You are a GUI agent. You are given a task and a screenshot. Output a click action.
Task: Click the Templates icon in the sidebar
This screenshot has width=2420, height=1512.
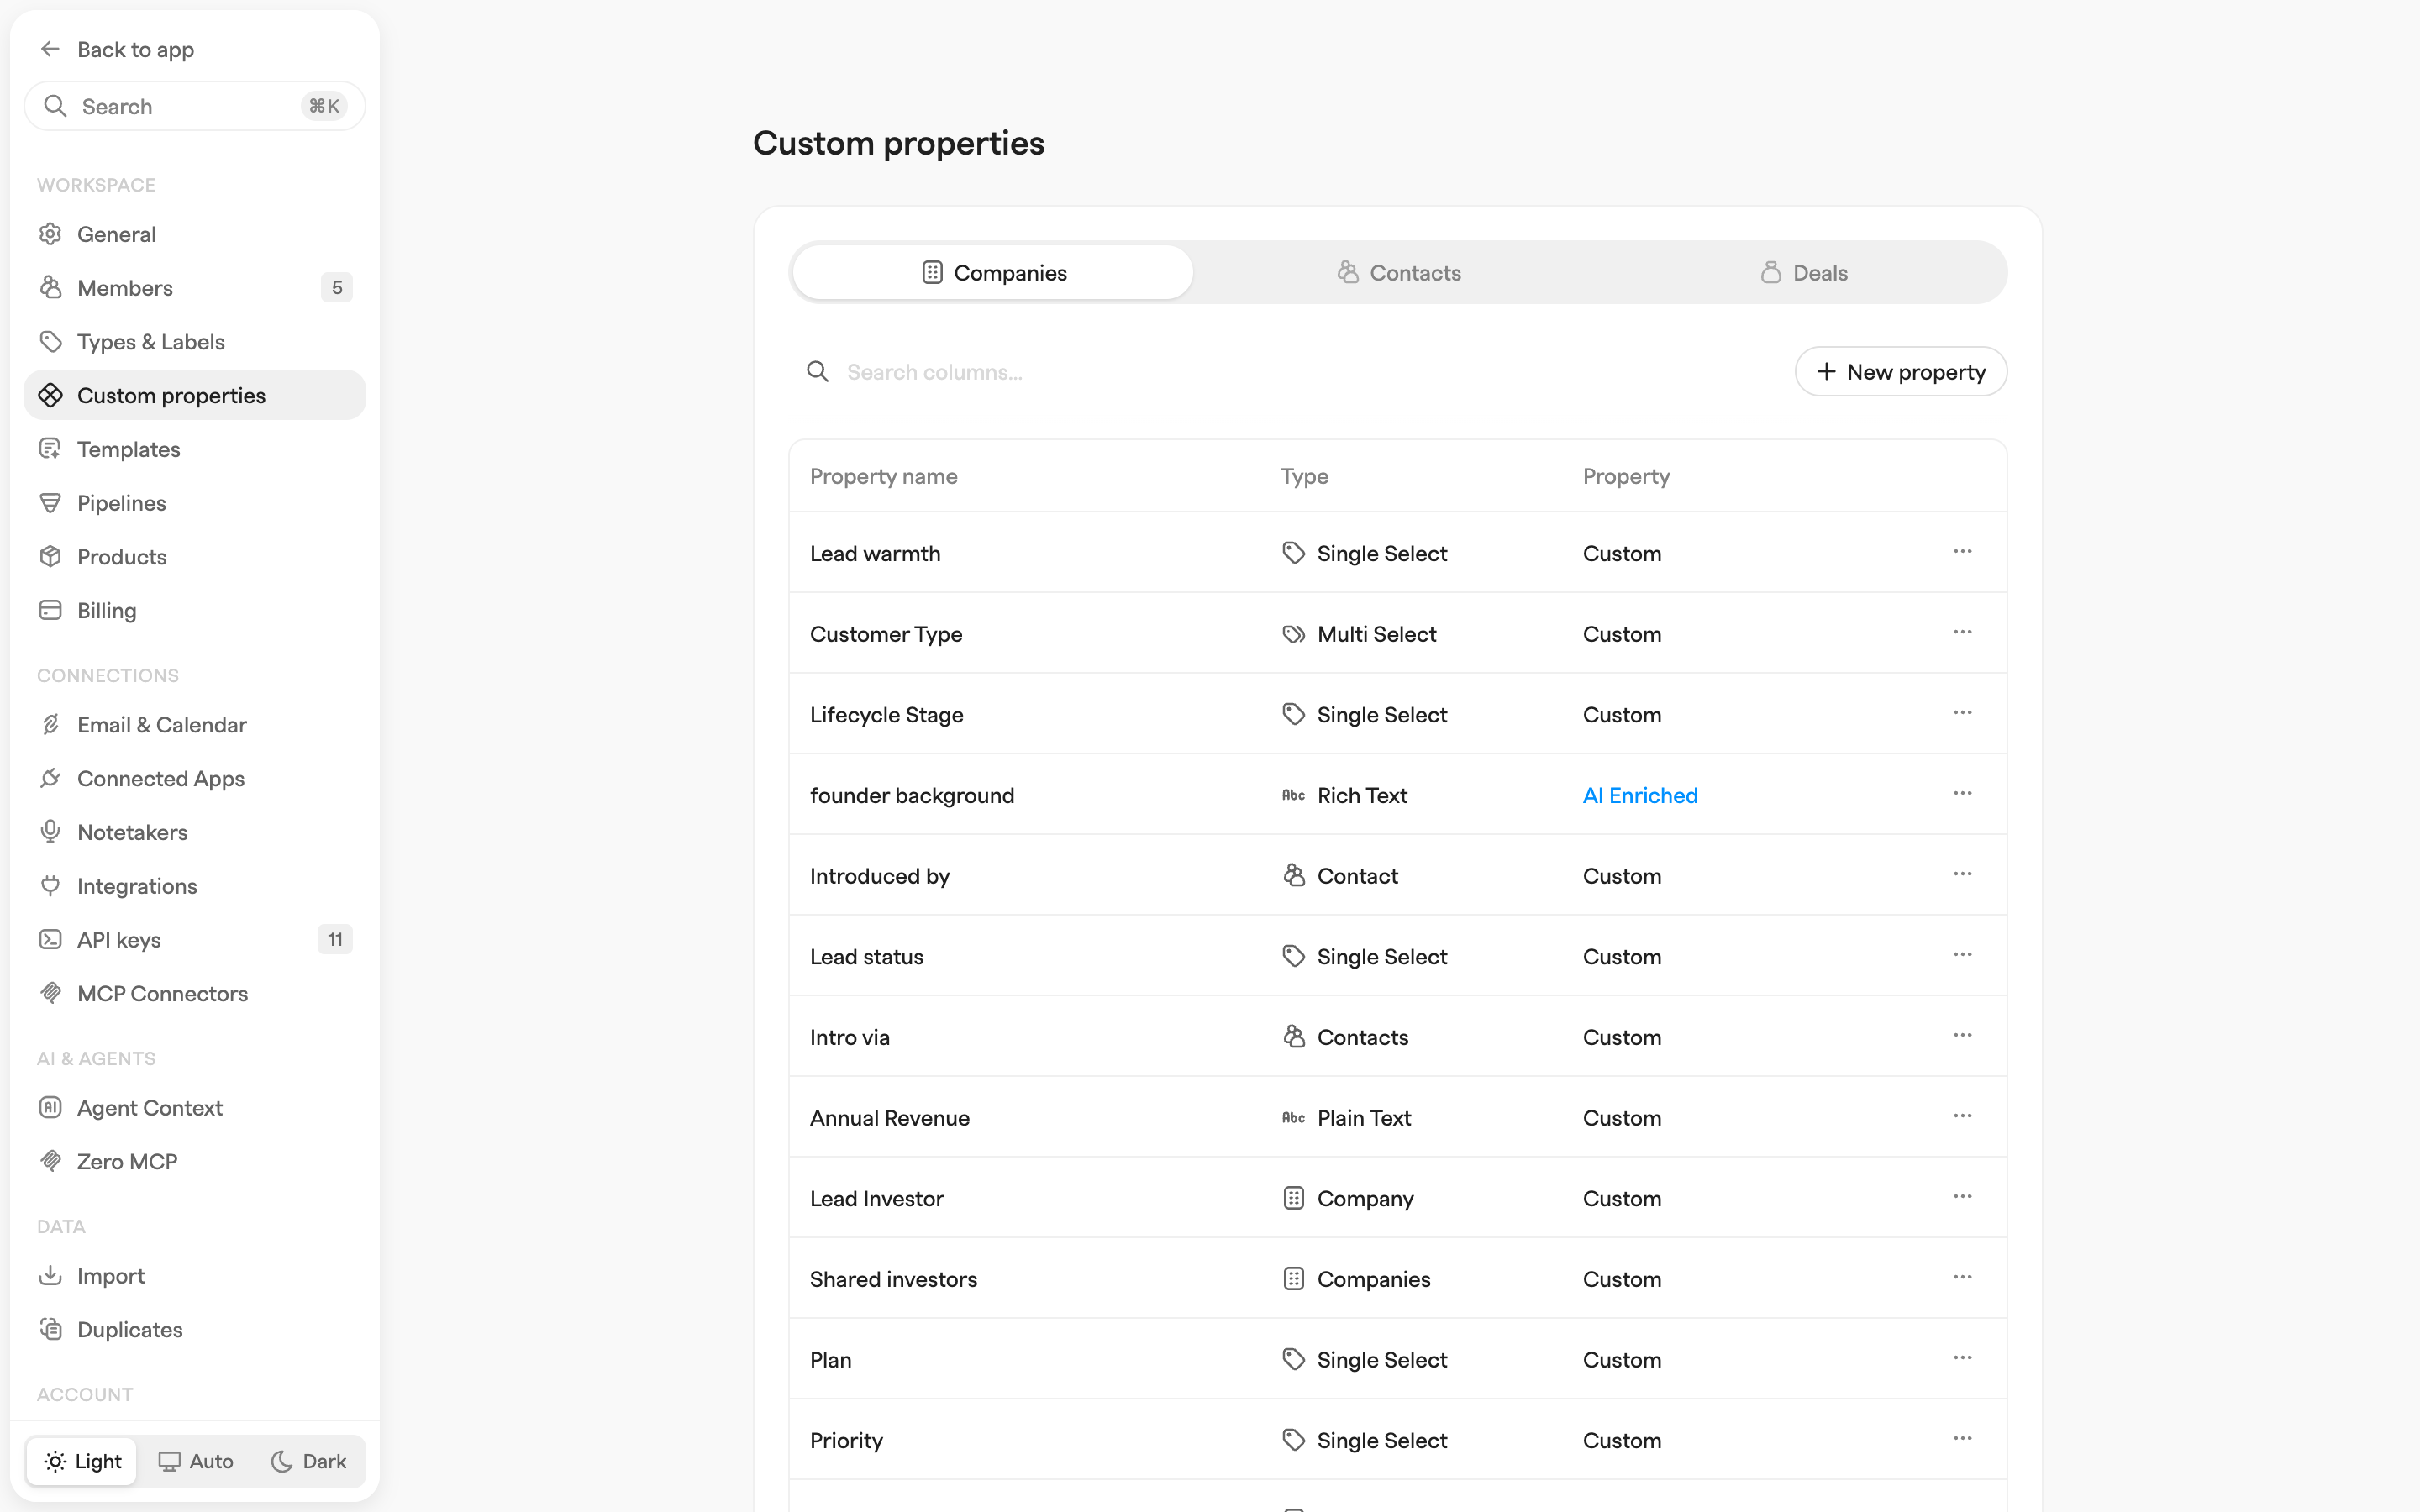click(x=50, y=449)
